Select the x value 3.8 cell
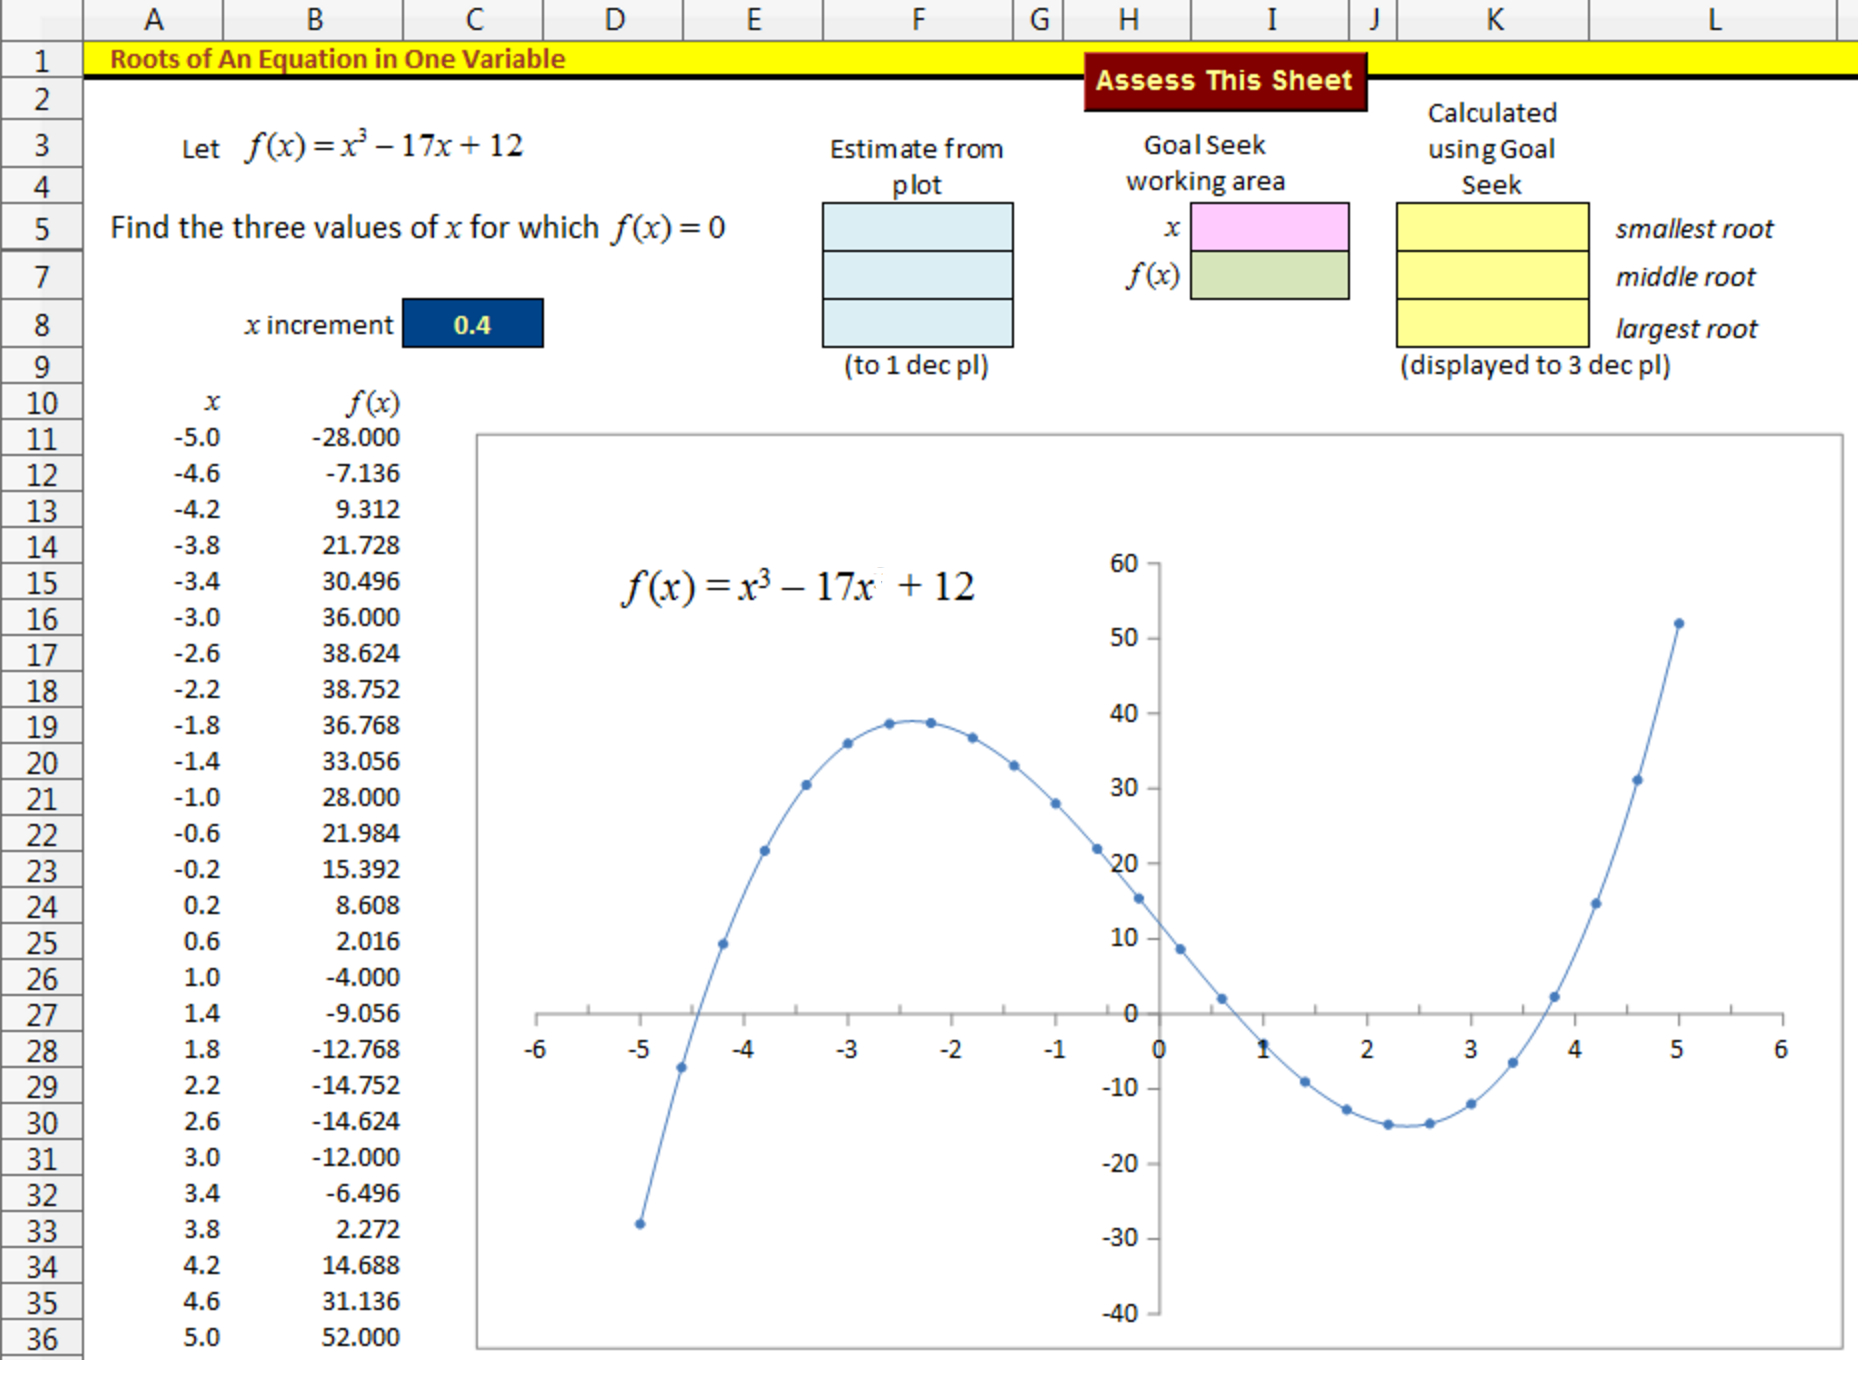1862x1374 pixels. [201, 1230]
